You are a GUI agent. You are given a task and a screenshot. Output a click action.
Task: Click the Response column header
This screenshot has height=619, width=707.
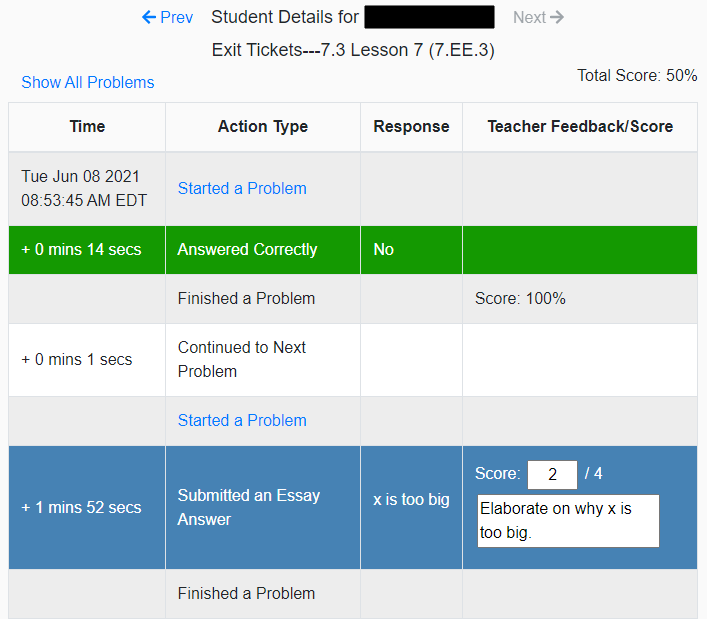411,126
